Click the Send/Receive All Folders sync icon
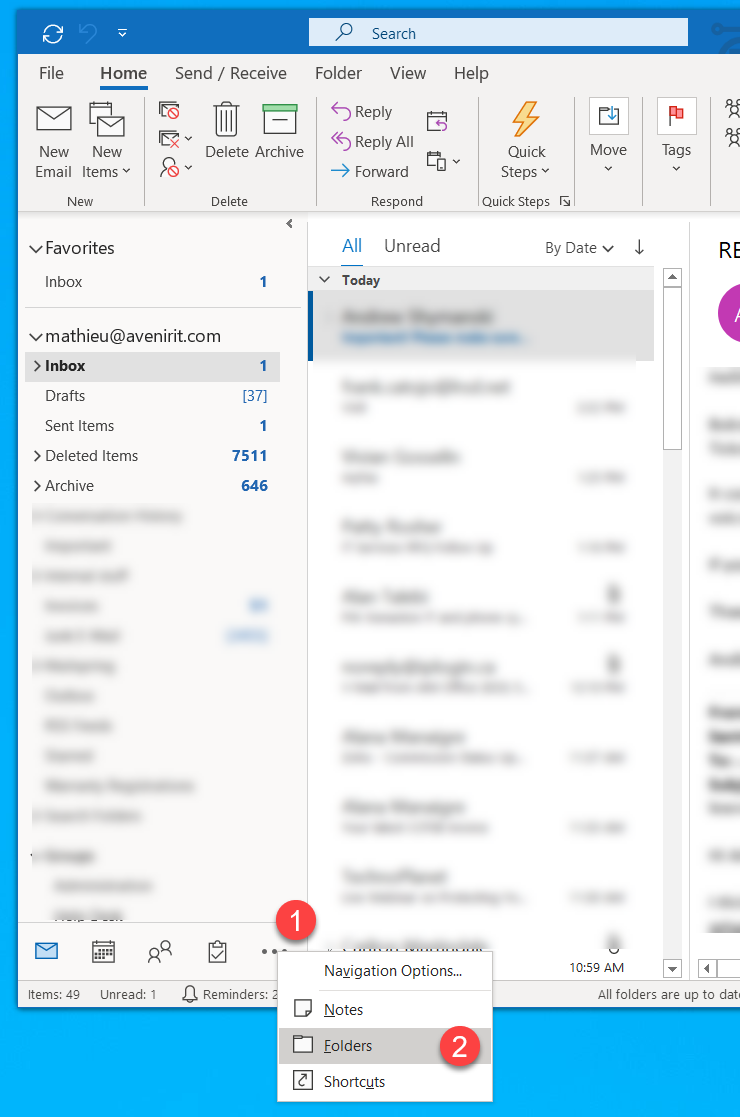740x1117 pixels. pos(53,33)
